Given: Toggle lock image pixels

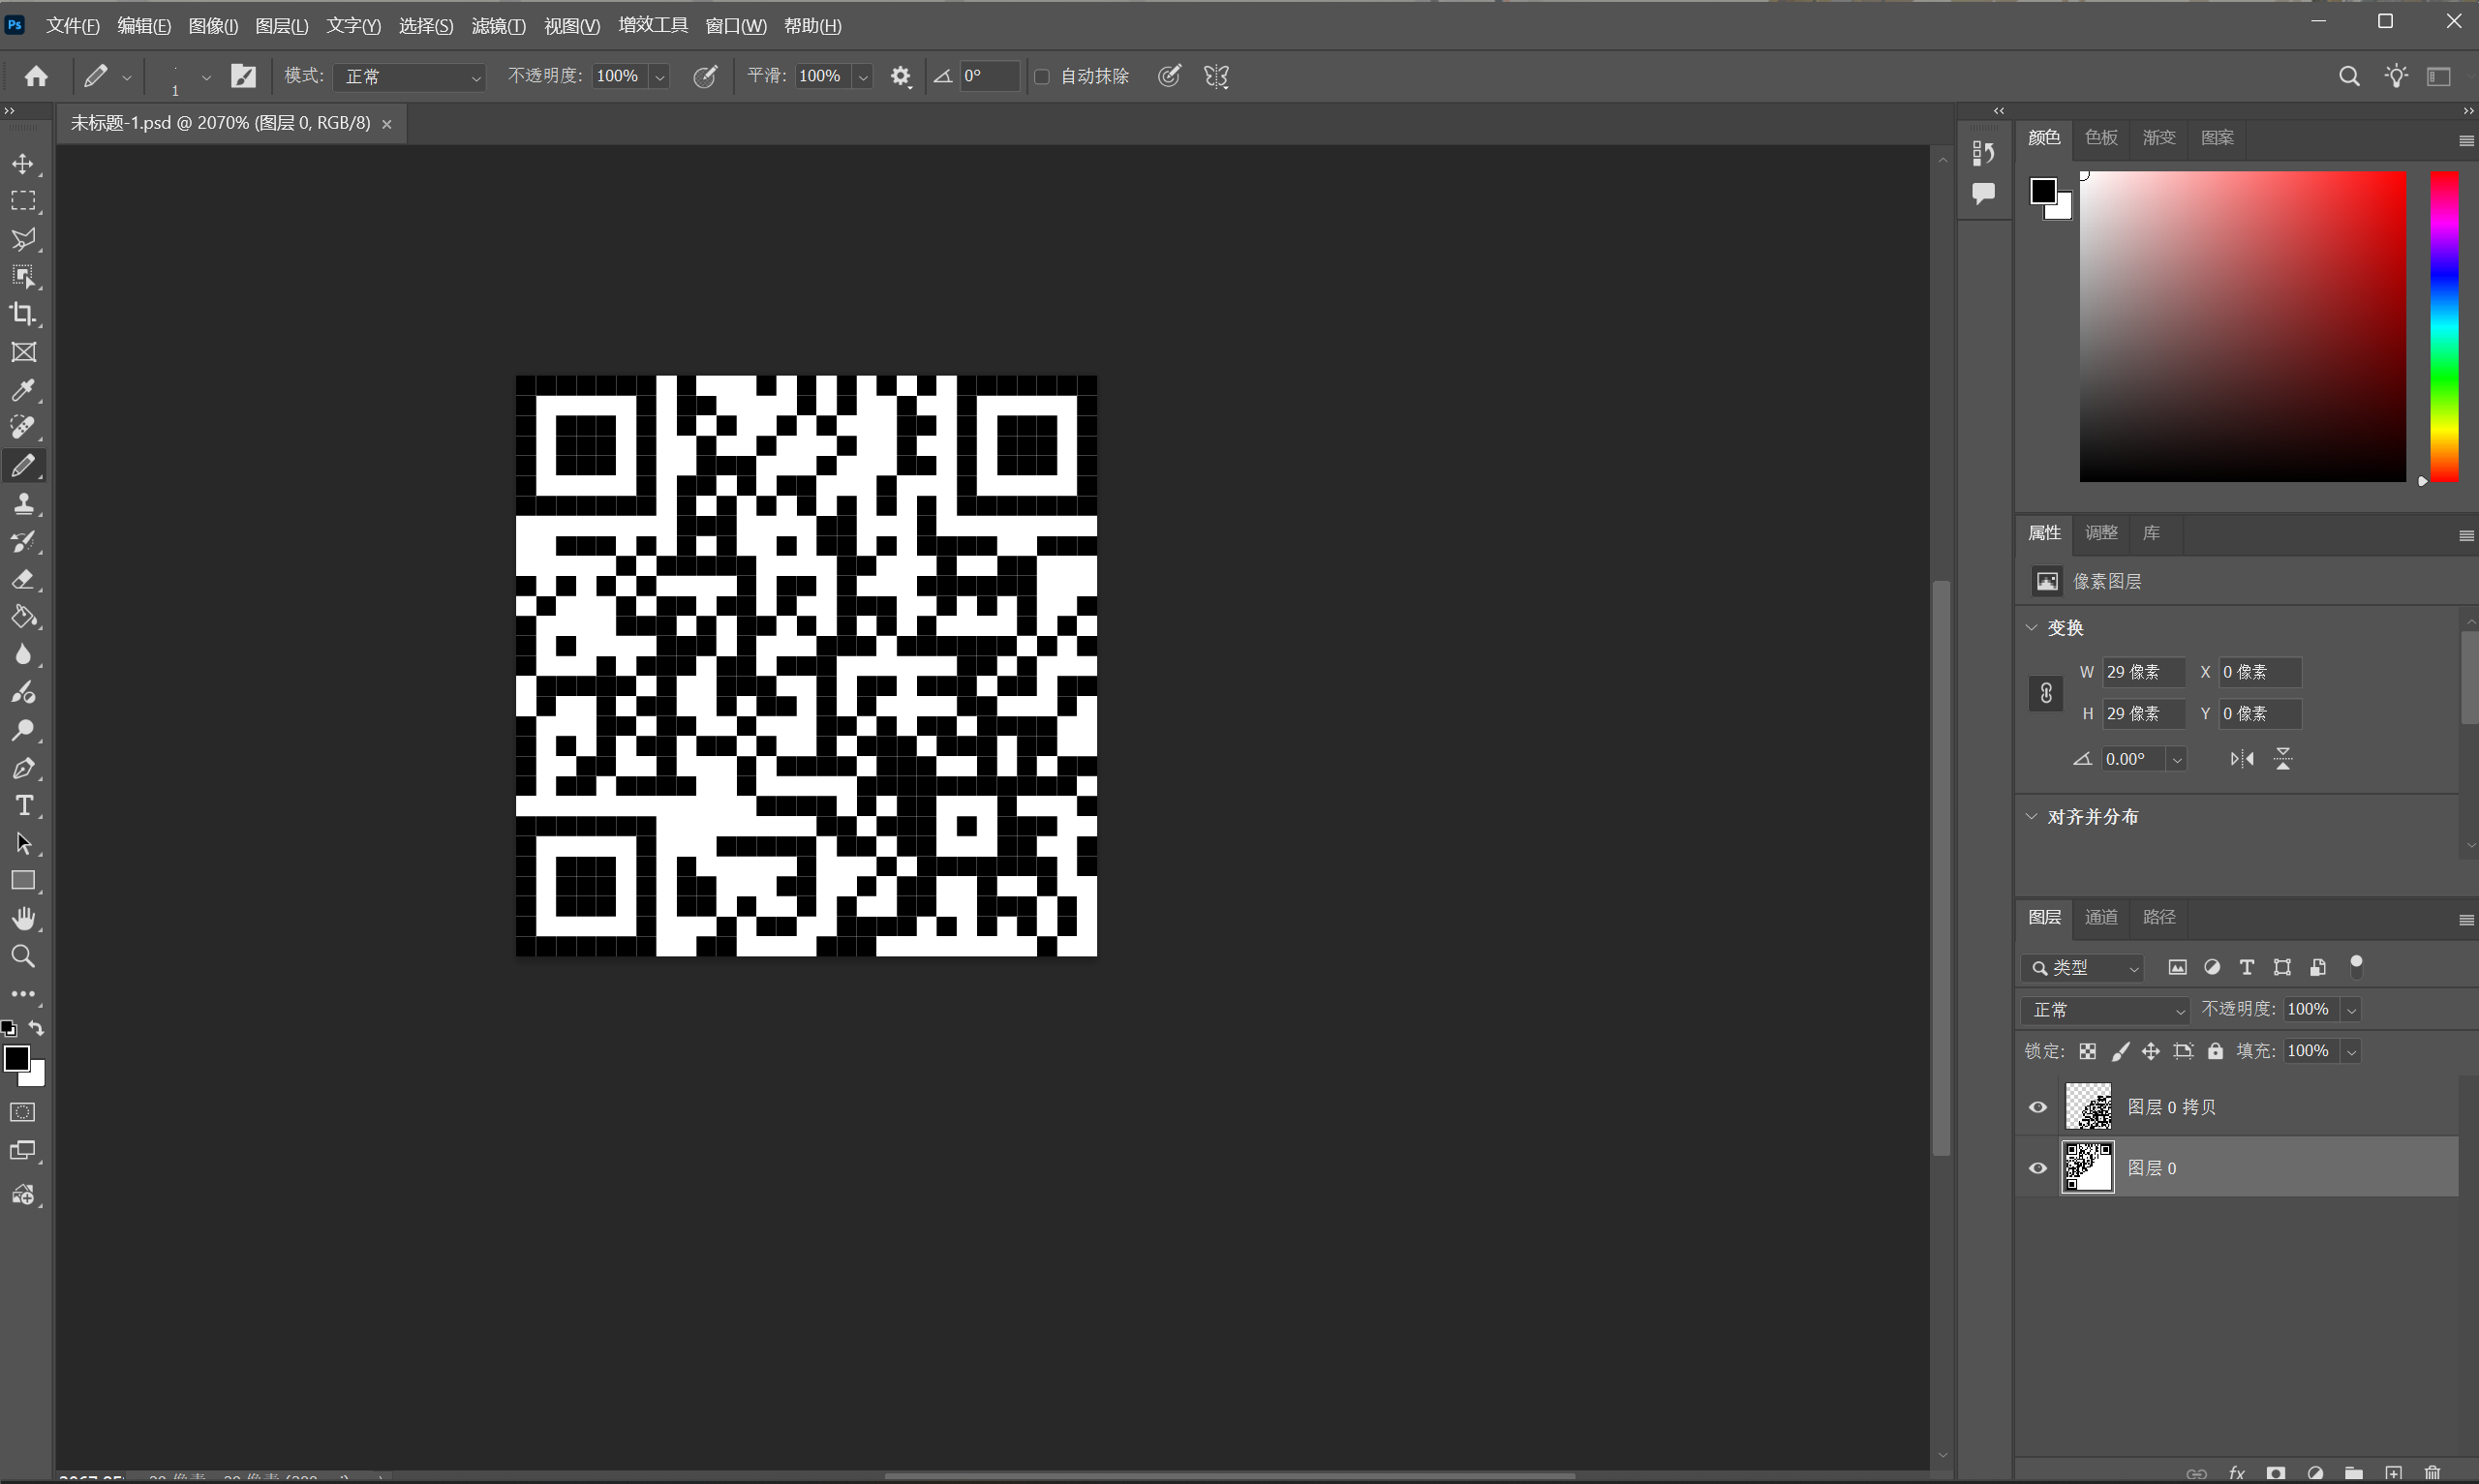Looking at the screenshot, I should [x=2119, y=1051].
